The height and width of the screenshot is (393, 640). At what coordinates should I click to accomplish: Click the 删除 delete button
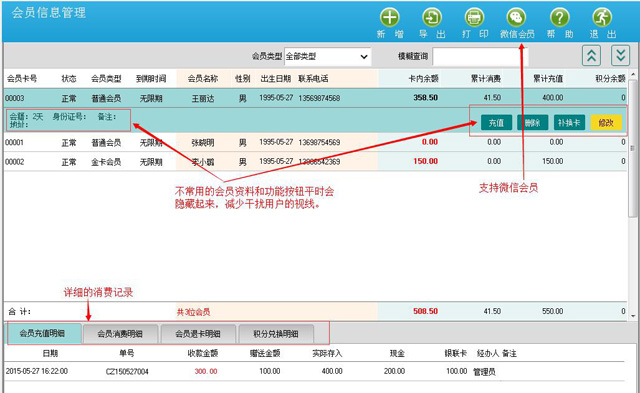click(532, 122)
